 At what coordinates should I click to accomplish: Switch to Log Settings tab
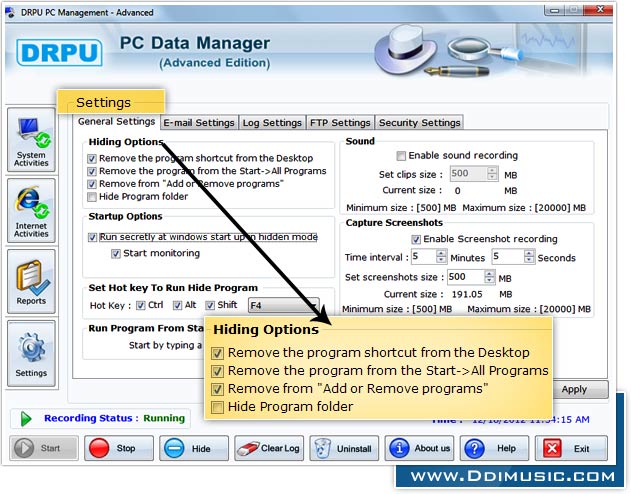point(272,123)
